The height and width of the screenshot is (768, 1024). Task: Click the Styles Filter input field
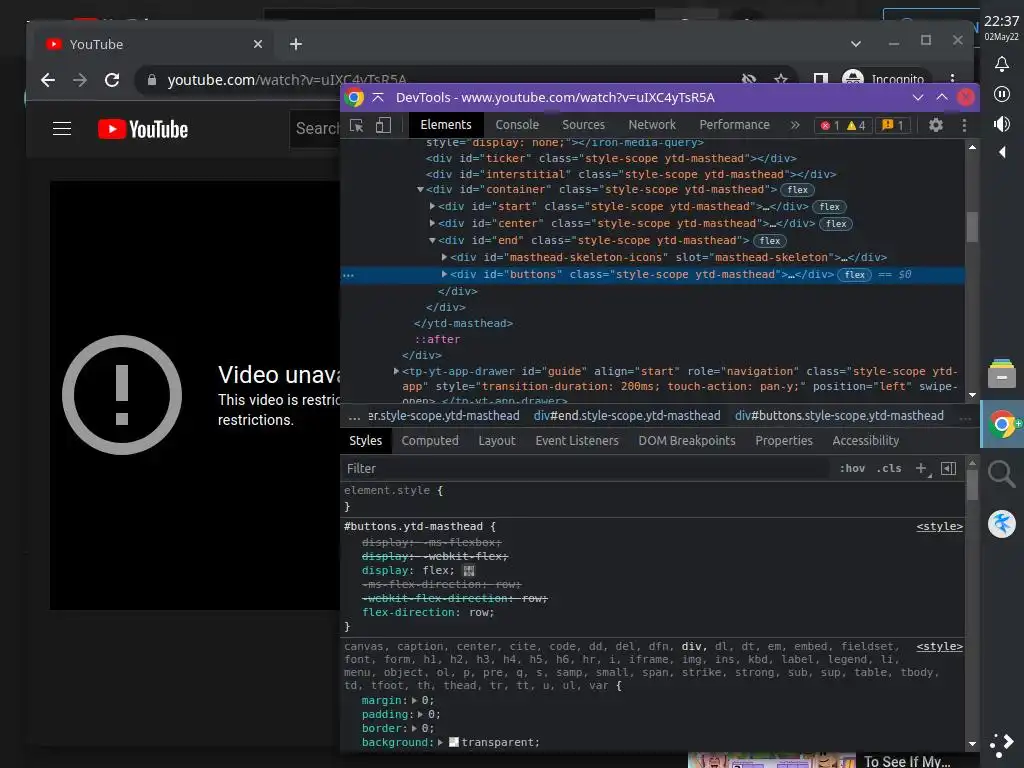(584, 468)
